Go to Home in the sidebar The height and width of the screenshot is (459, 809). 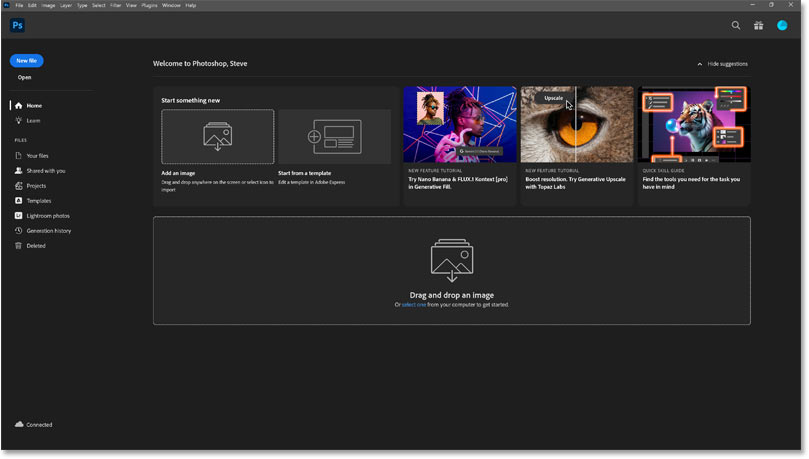34,106
